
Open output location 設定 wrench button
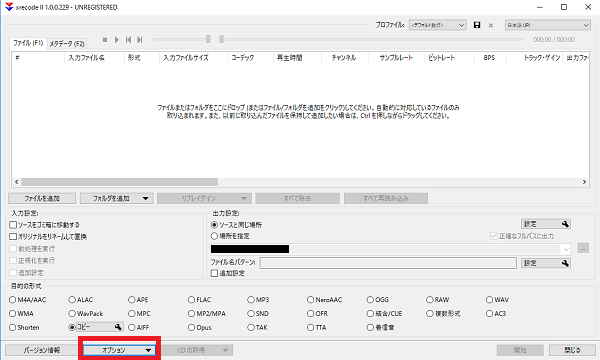click(x=546, y=224)
